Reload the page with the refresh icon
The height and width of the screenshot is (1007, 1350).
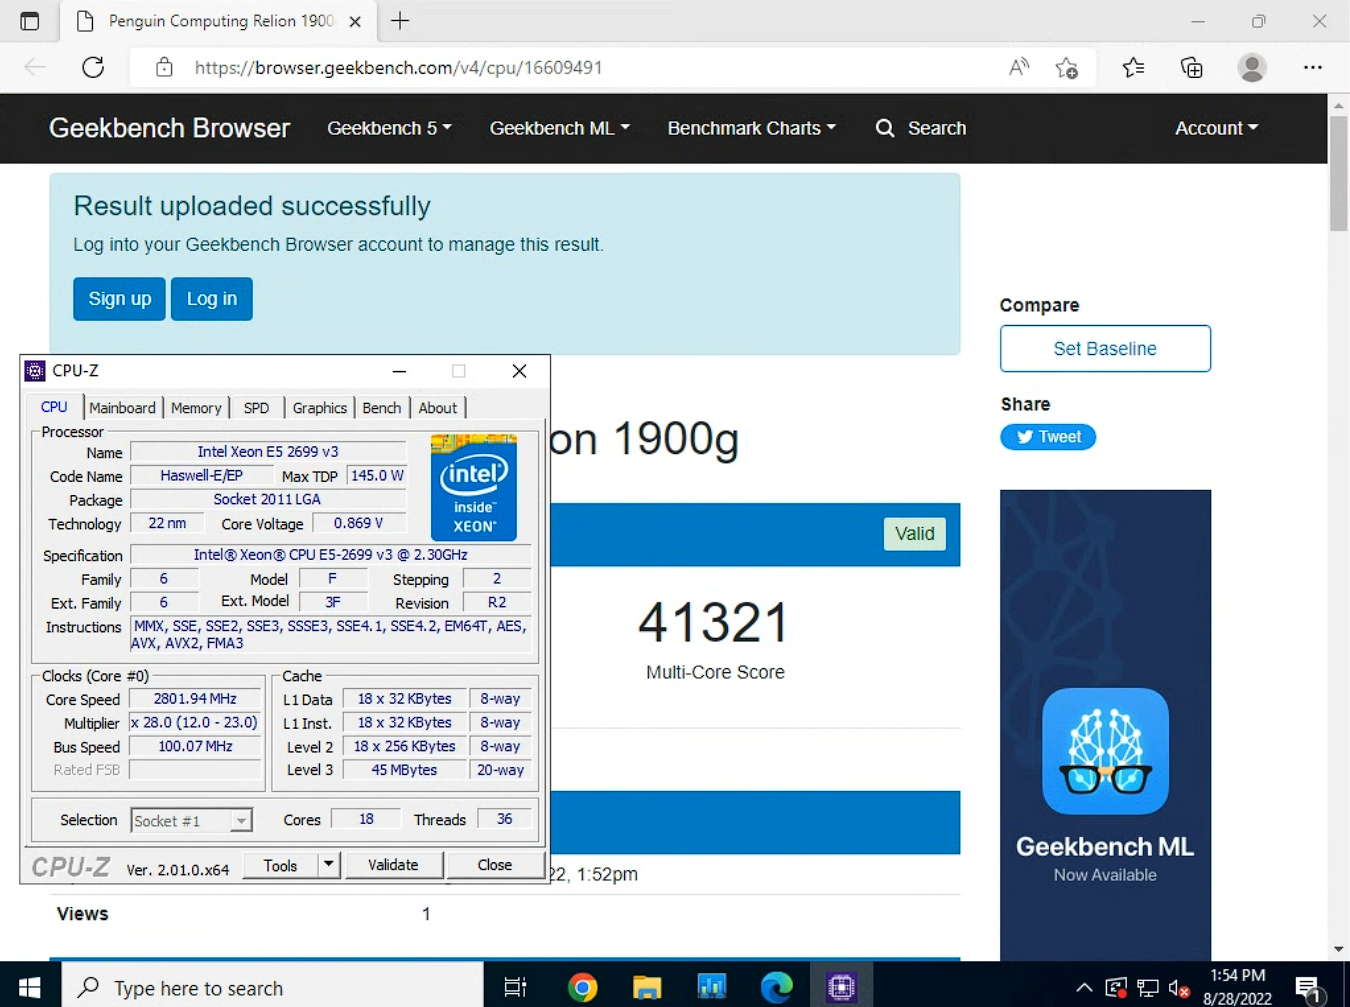pos(93,67)
